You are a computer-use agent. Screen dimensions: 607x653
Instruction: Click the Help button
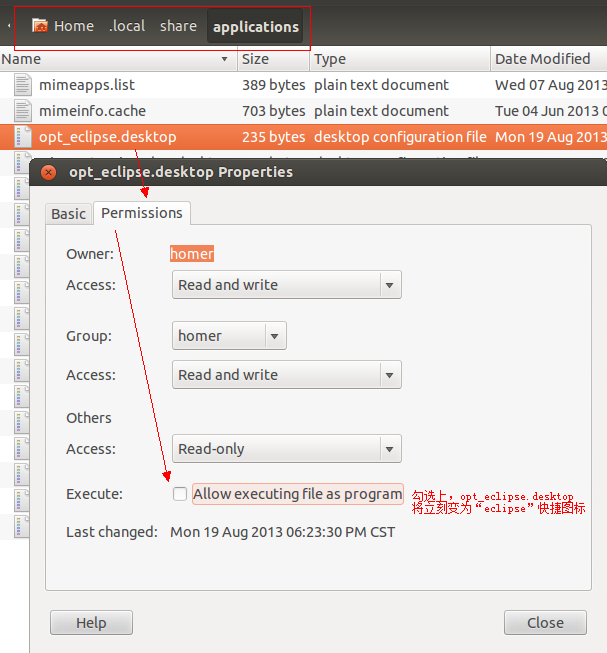[x=92, y=623]
